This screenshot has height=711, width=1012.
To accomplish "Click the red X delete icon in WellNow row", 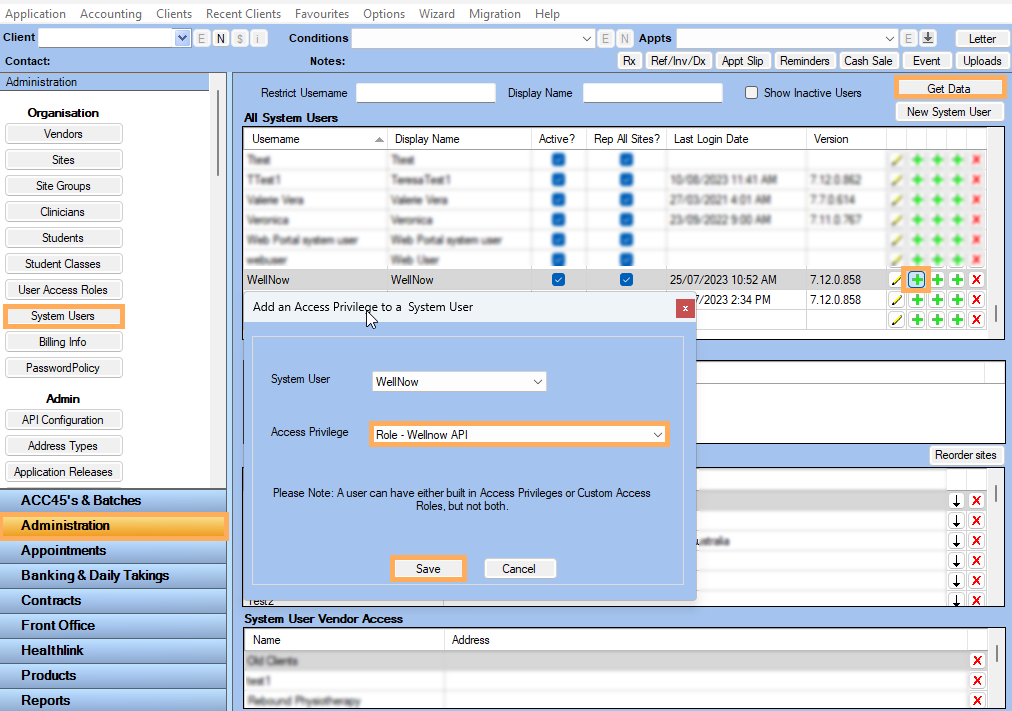I will [976, 280].
